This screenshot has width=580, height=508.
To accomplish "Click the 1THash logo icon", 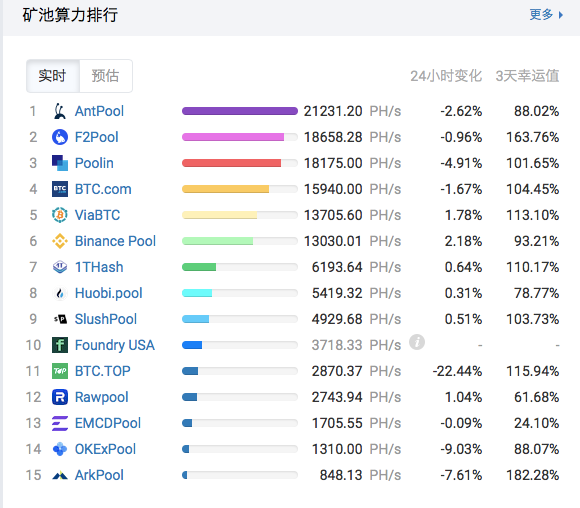I will [60, 267].
